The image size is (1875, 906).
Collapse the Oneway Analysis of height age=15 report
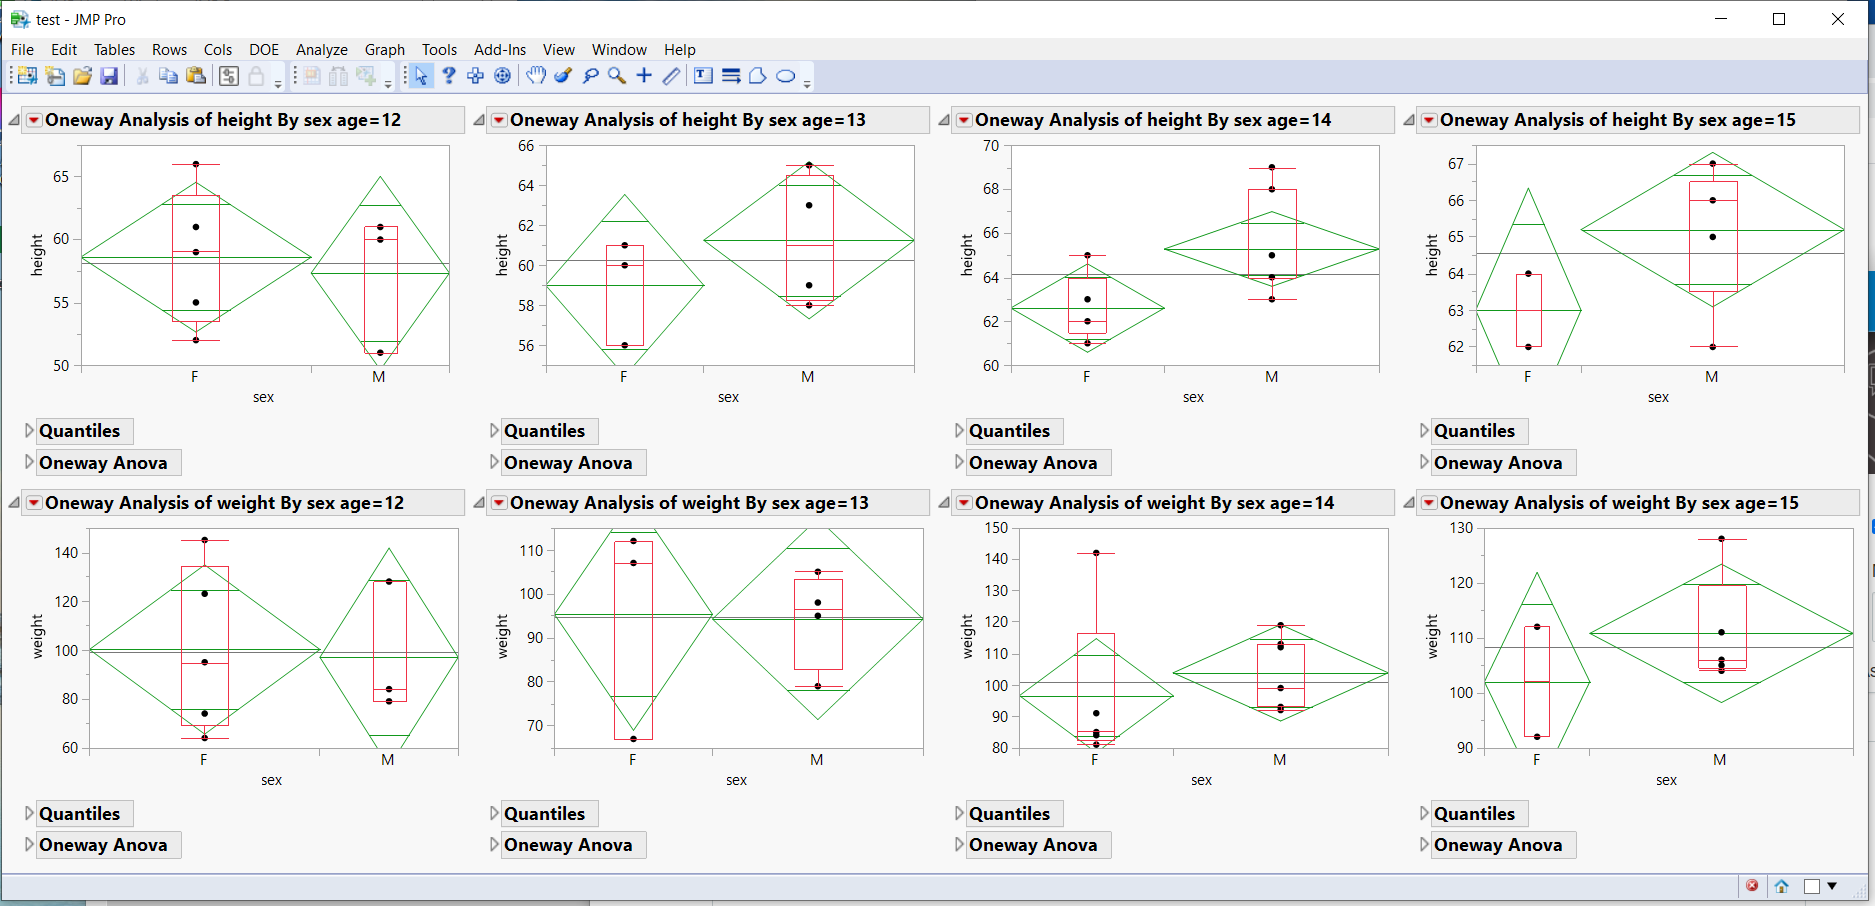1409,119
